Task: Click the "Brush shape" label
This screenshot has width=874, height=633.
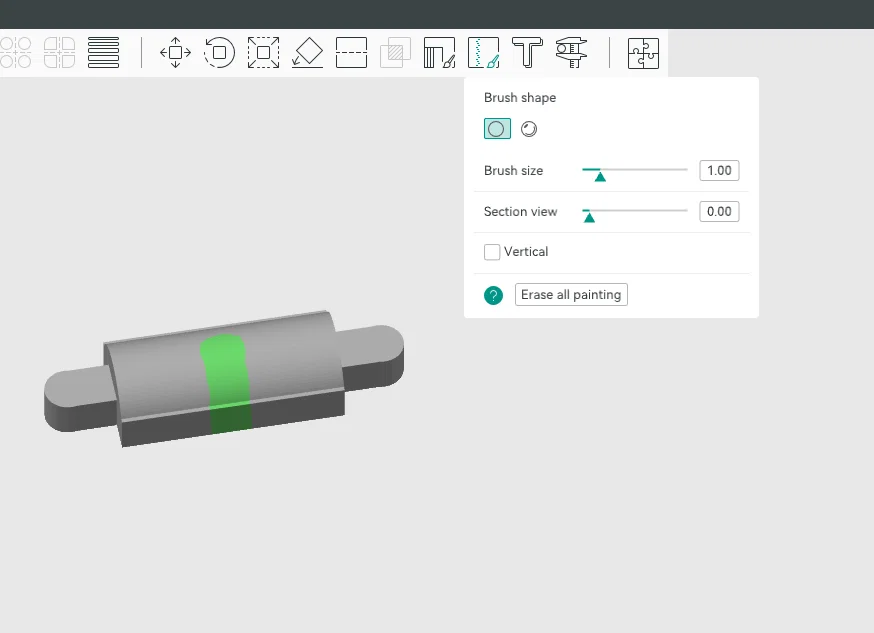Action: pos(520,98)
